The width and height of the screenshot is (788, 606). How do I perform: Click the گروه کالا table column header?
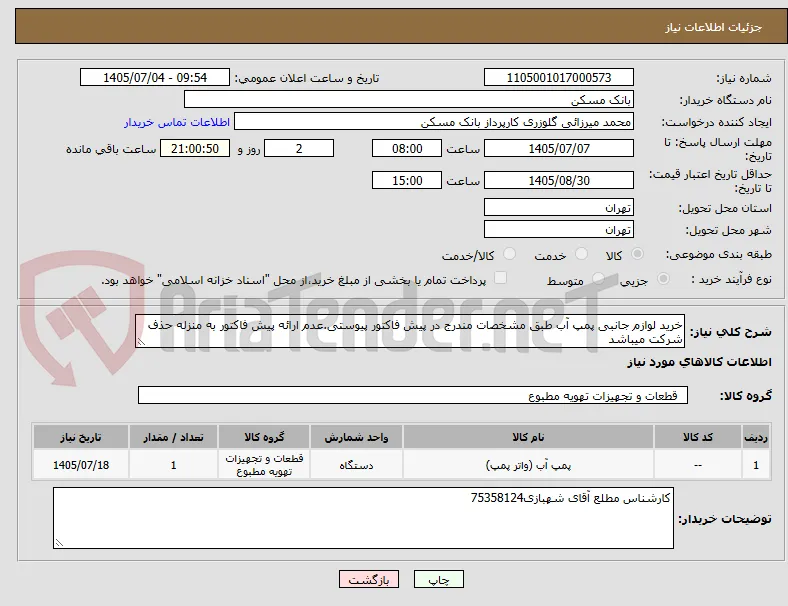coord(264,437)
